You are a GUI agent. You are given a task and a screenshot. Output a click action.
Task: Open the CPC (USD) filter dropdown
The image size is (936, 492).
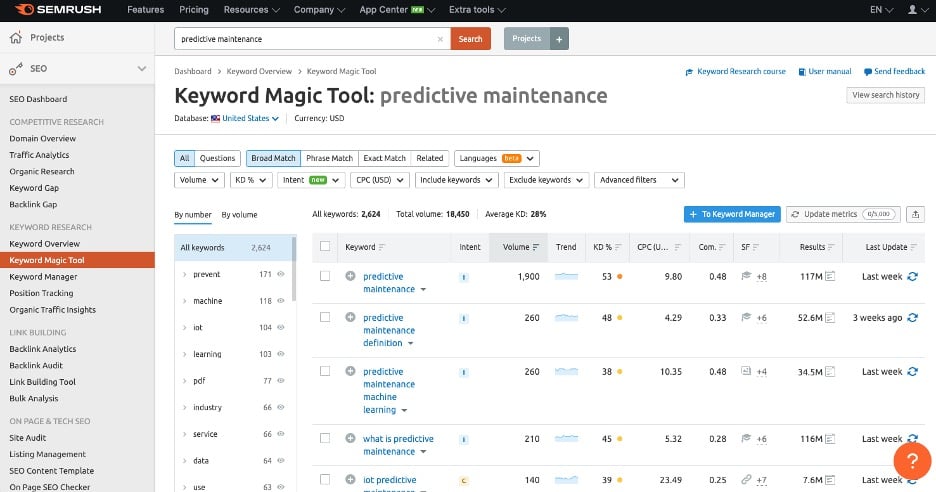pos(380,180)
